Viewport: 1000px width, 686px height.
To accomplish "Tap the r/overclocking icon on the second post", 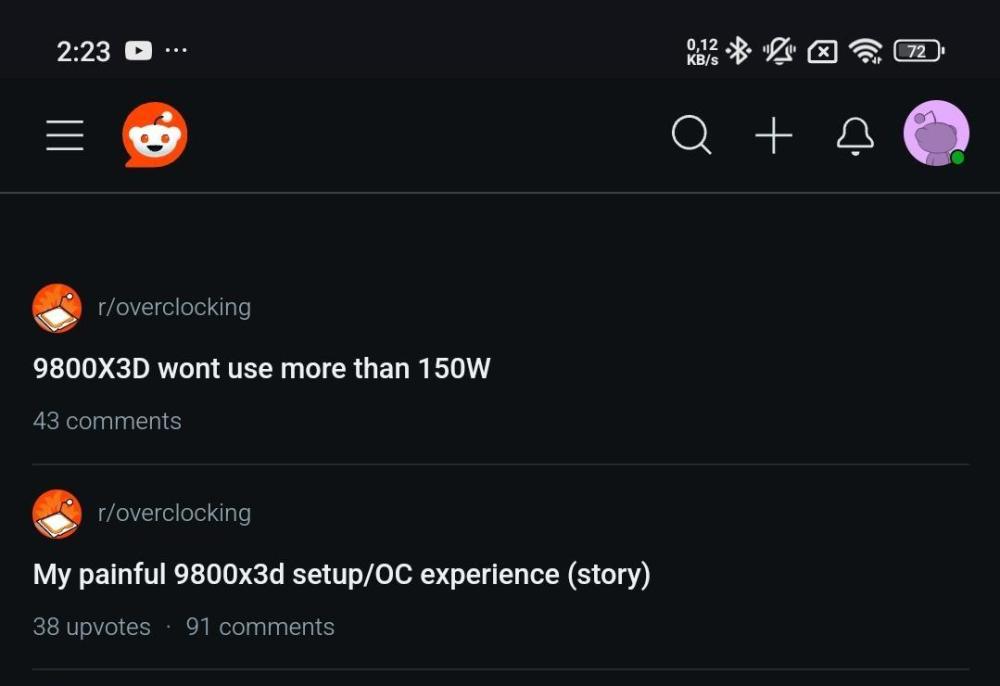I will [57, 513].
